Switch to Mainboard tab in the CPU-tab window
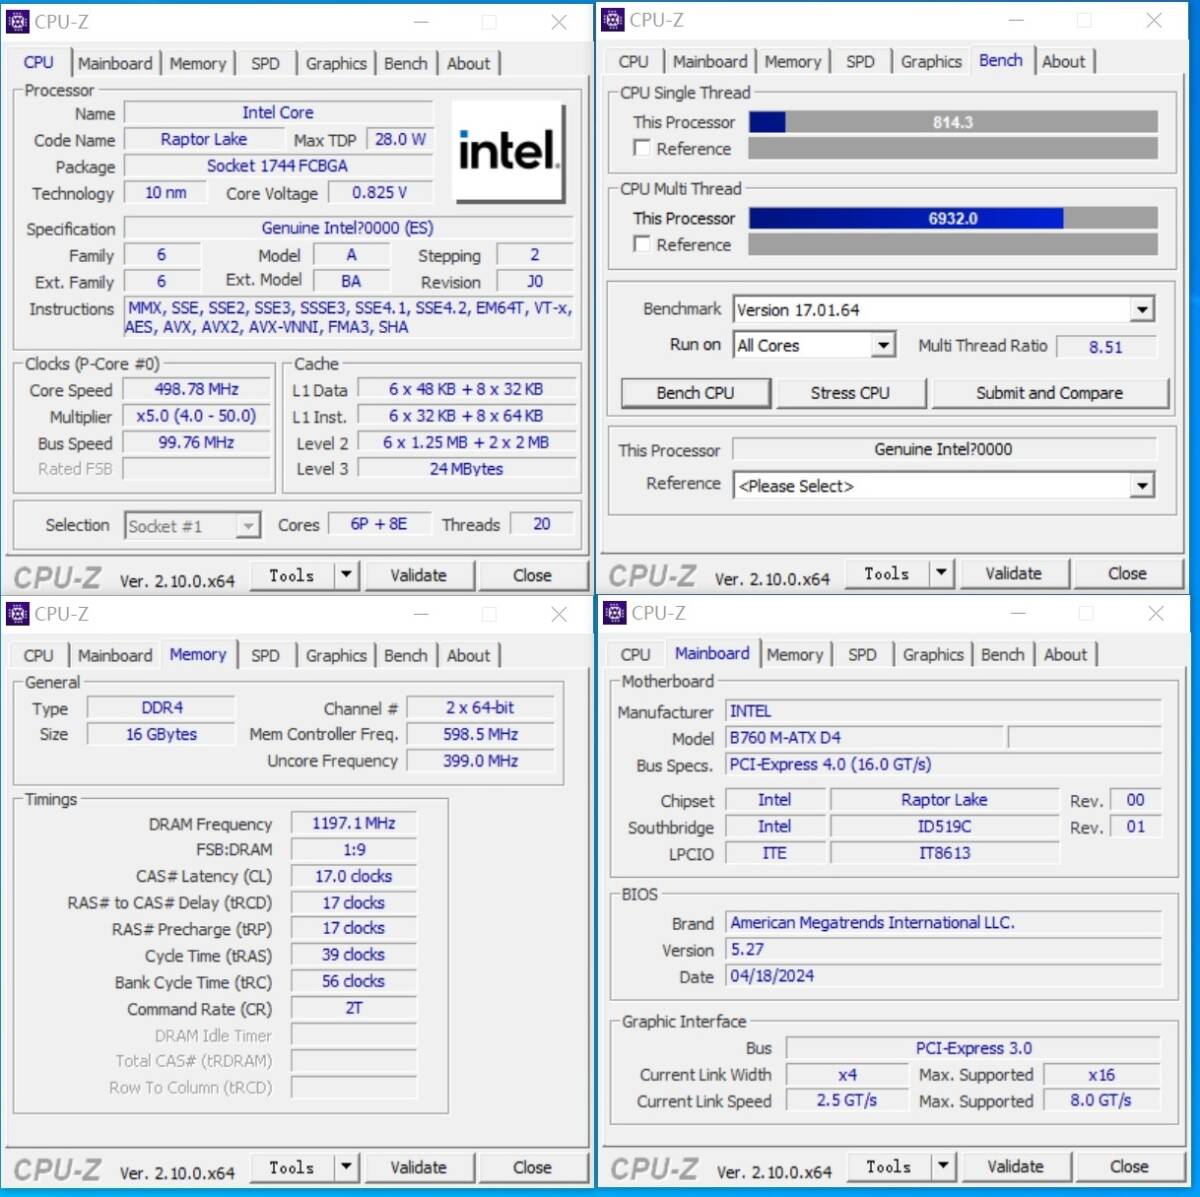Screen dimensions: 1200x1197 (115, 63)
